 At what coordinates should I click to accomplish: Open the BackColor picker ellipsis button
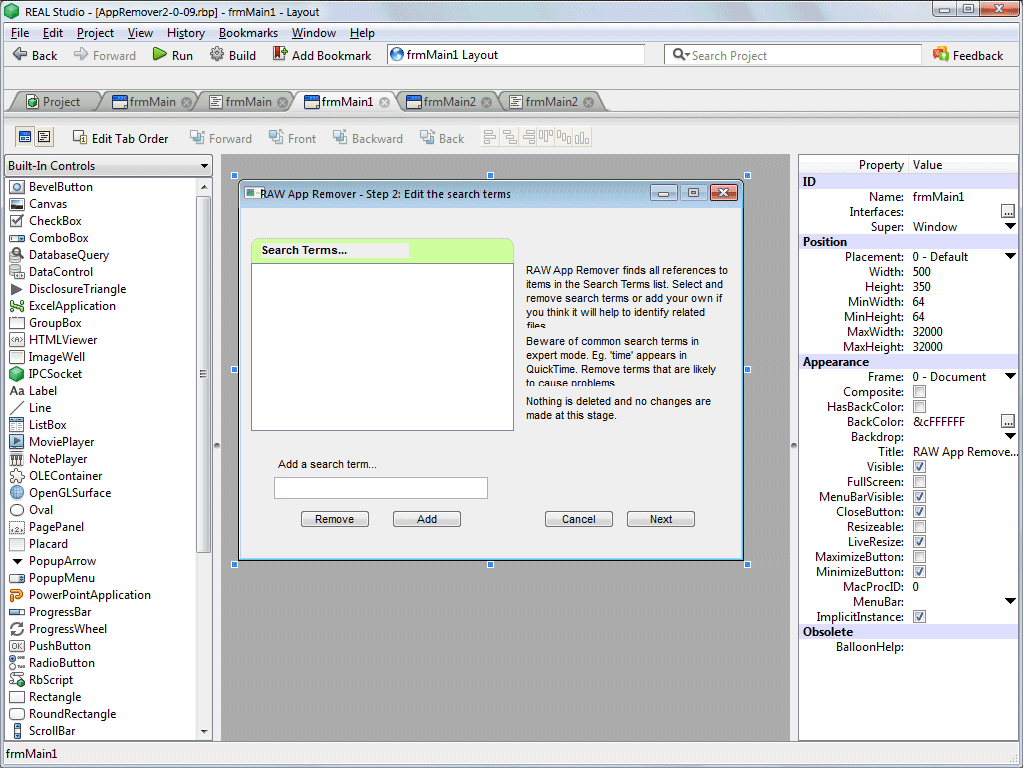pos(1007,422)
